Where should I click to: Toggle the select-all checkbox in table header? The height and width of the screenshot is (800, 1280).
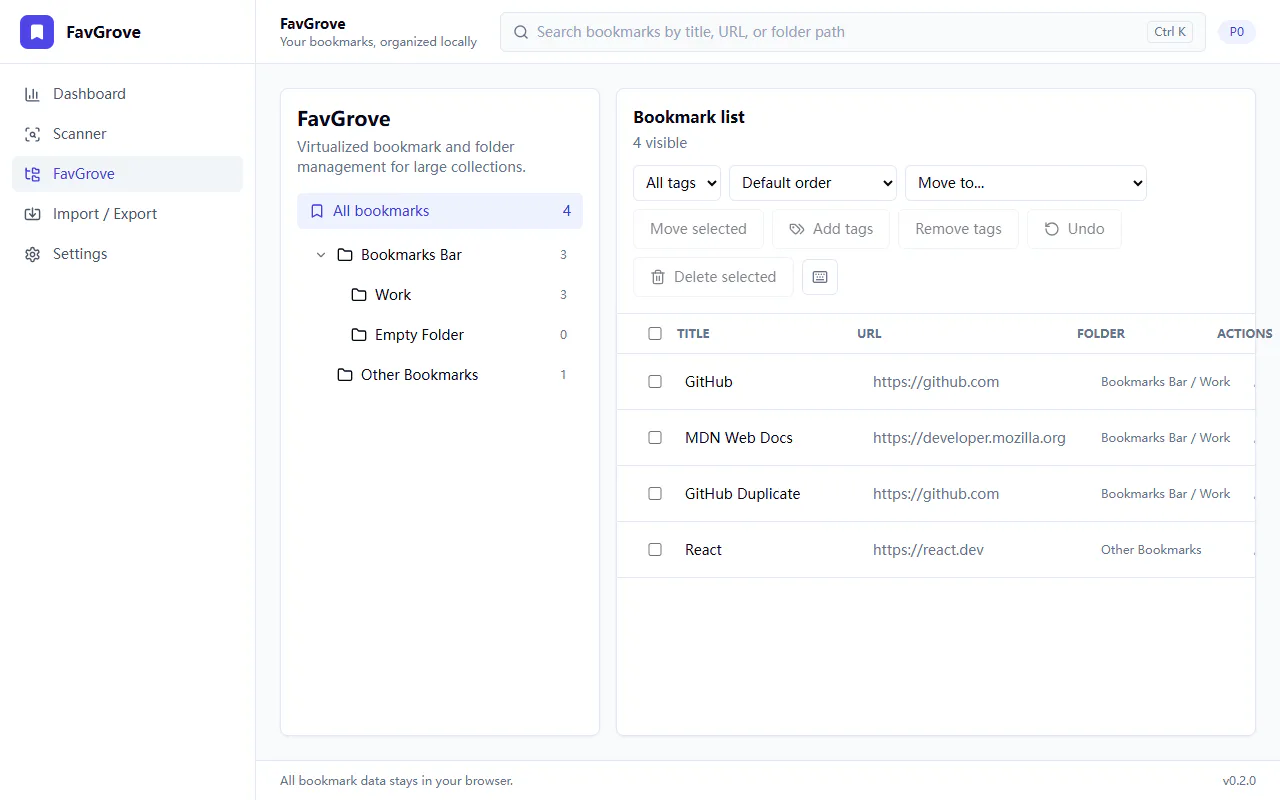pos(655,334)
